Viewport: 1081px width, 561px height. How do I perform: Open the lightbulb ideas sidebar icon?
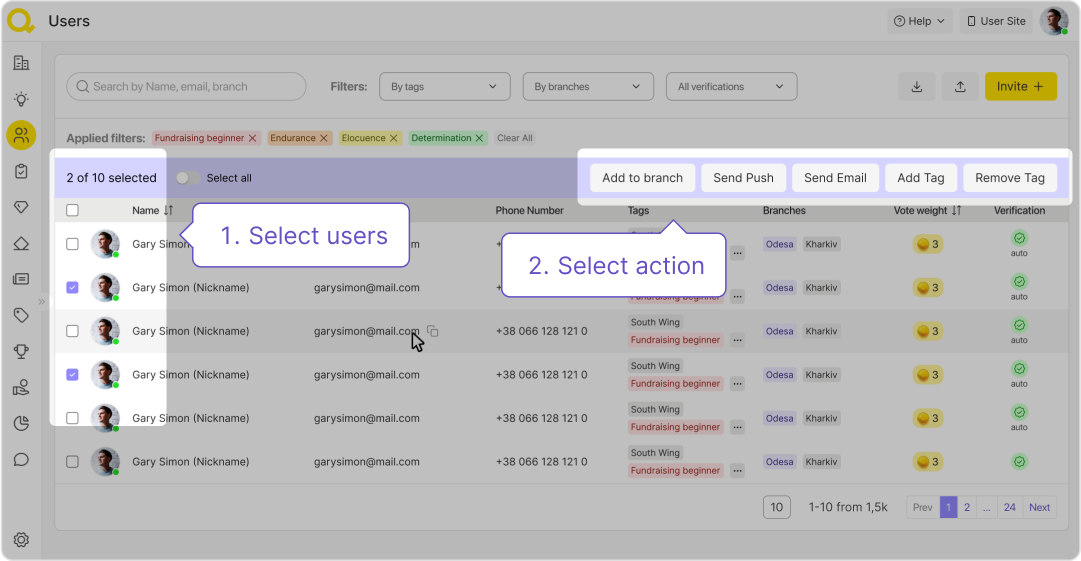pos(21,99)
